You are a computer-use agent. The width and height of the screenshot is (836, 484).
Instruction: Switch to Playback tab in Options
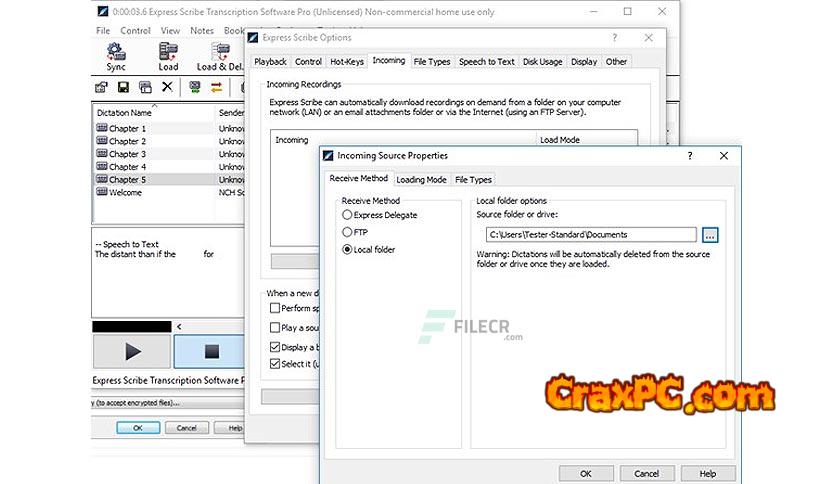click(x=270, y=62)
